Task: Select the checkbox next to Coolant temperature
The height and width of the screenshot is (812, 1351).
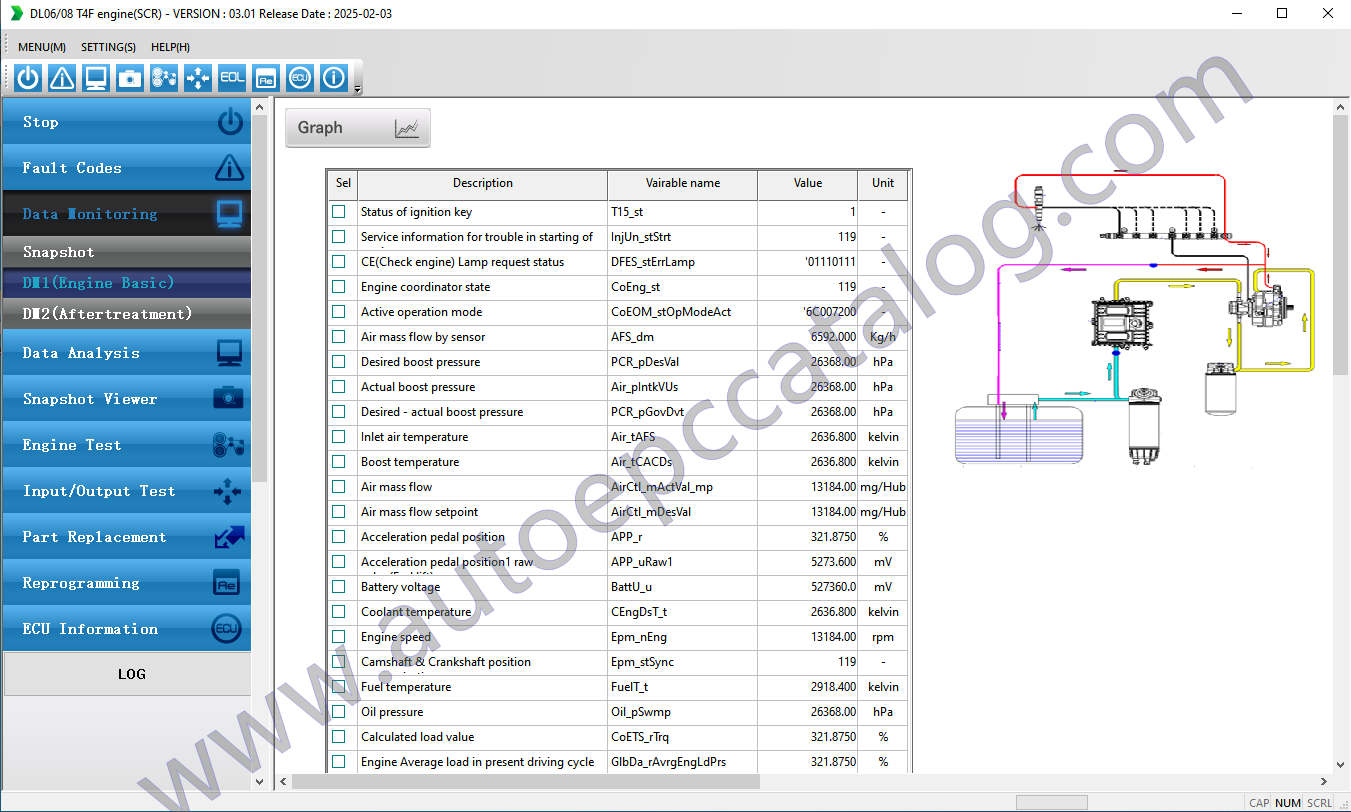Action: pyautogui.click(x=338, y=612)
